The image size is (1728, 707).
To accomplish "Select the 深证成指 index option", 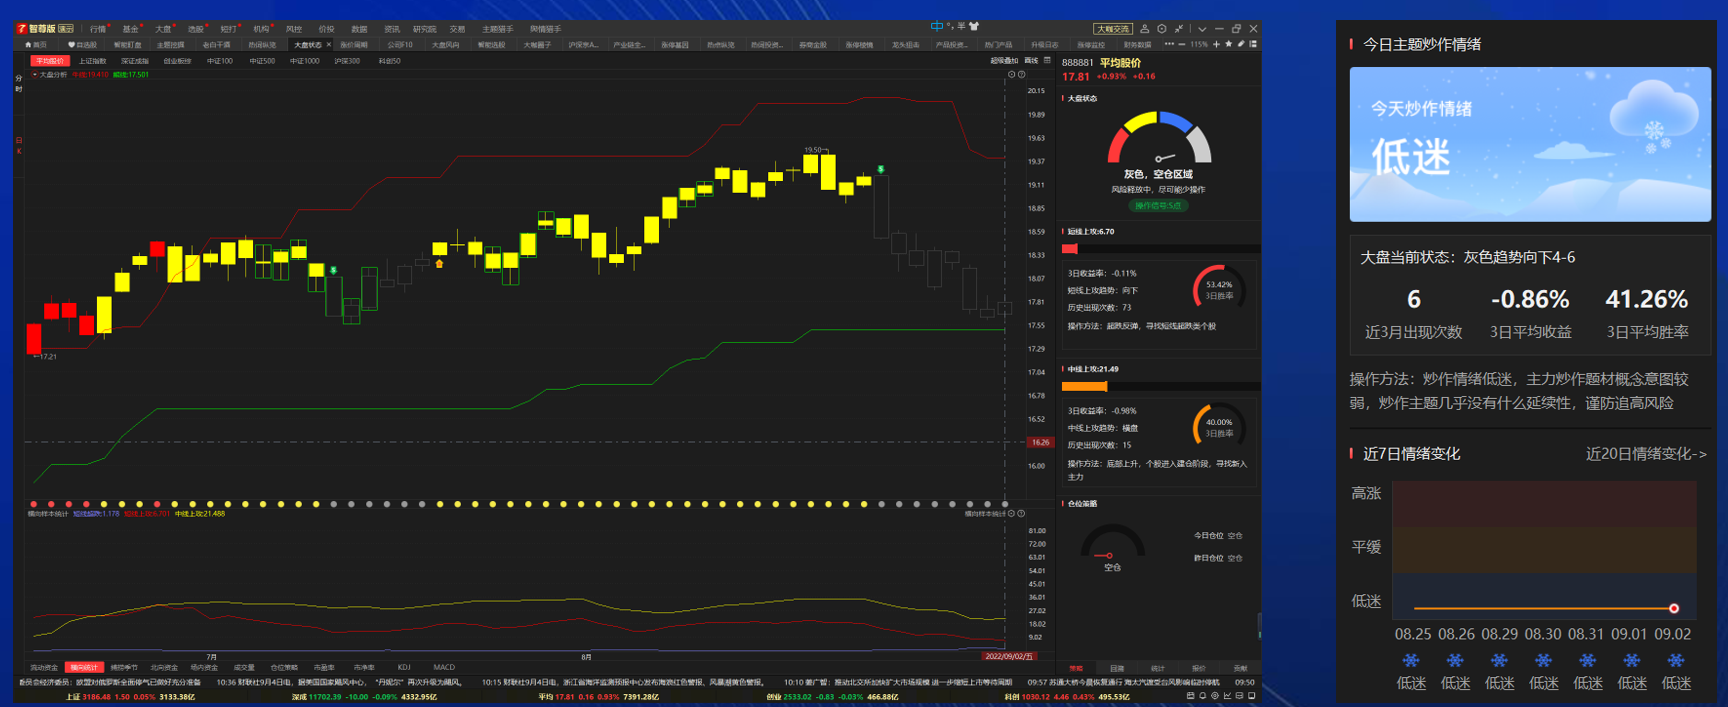I will (135, 61).
